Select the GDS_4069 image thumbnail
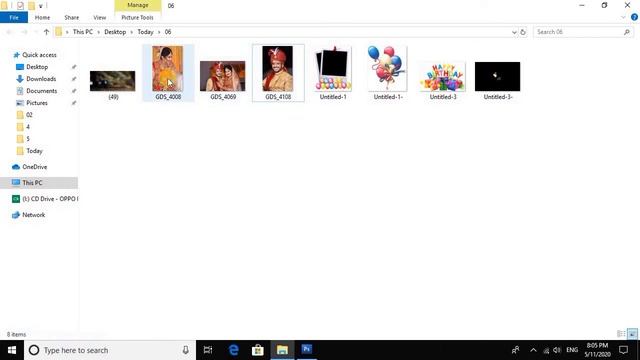Viewport: 640px width, 360px height. tap(222, 76)
